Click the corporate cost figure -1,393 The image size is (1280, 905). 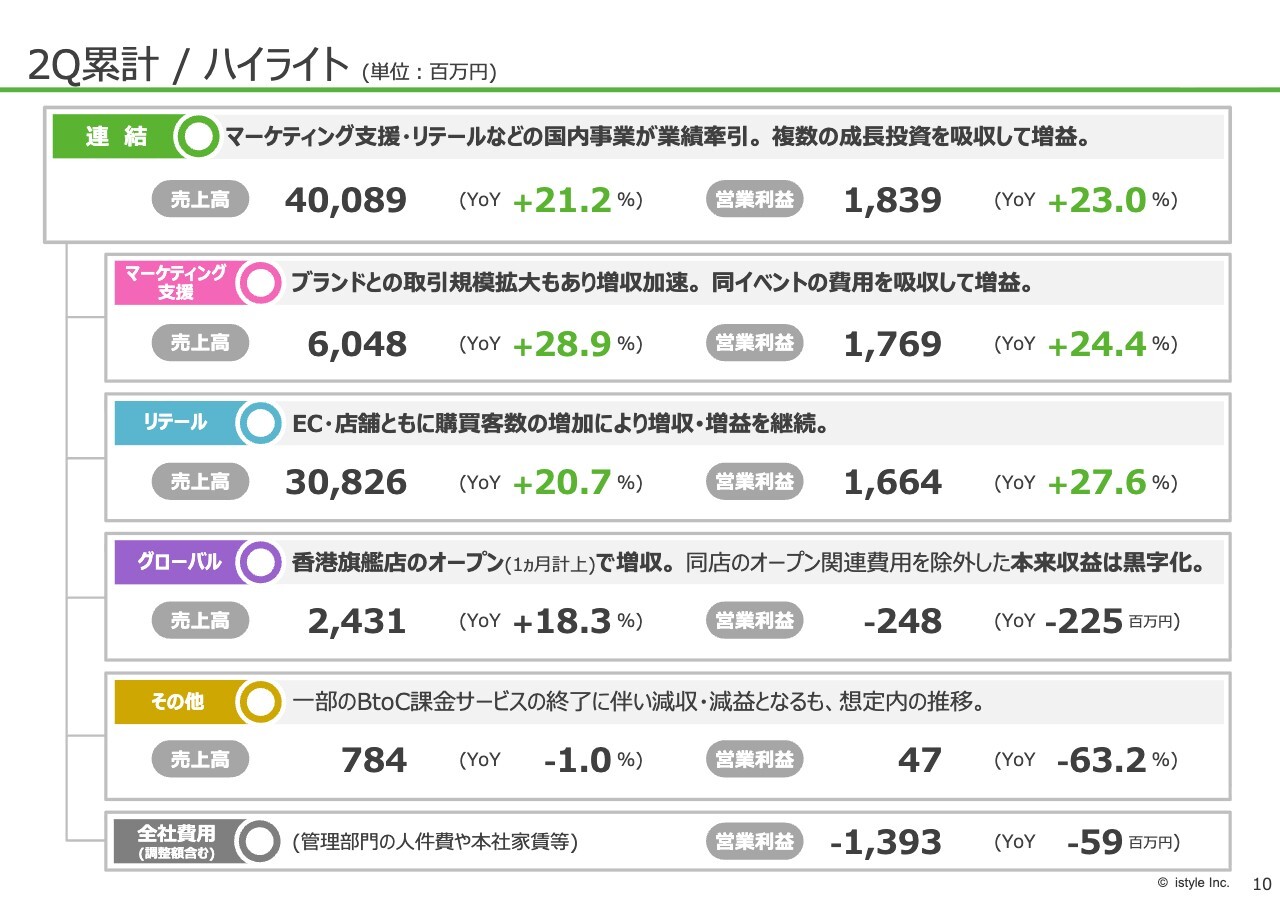886,843
